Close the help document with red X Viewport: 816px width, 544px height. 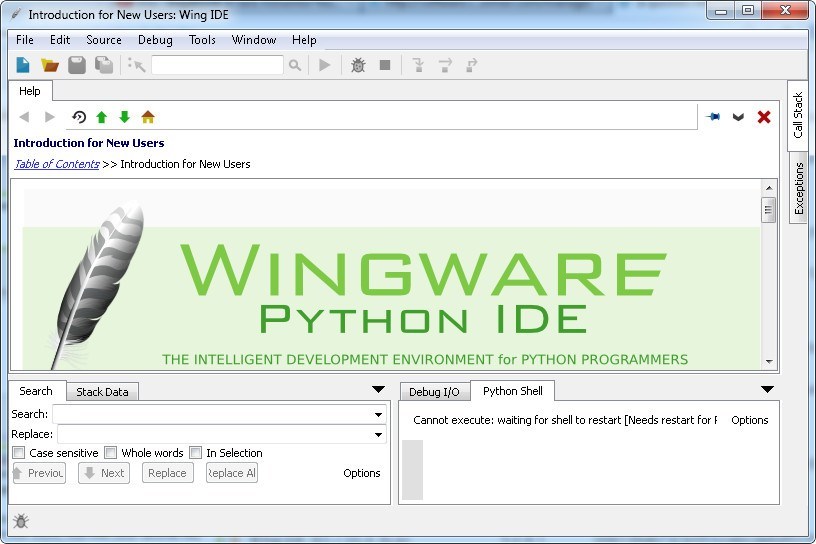click(x=764, y=117)
